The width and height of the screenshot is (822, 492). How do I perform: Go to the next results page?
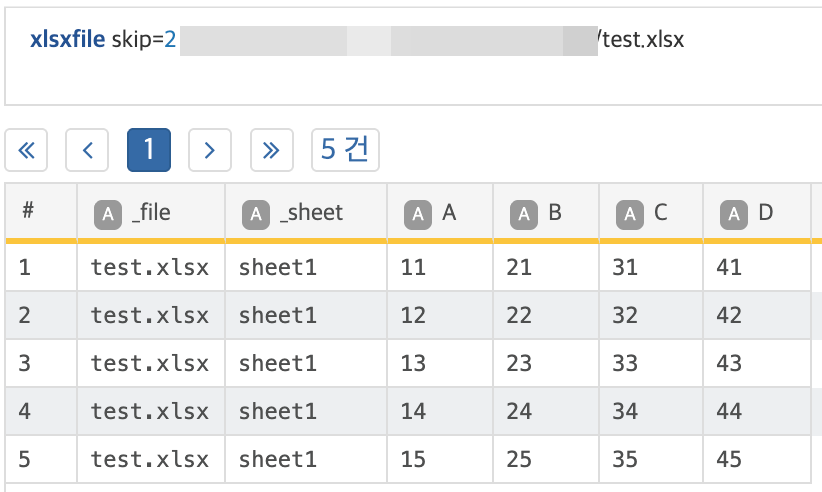(209, 150)
